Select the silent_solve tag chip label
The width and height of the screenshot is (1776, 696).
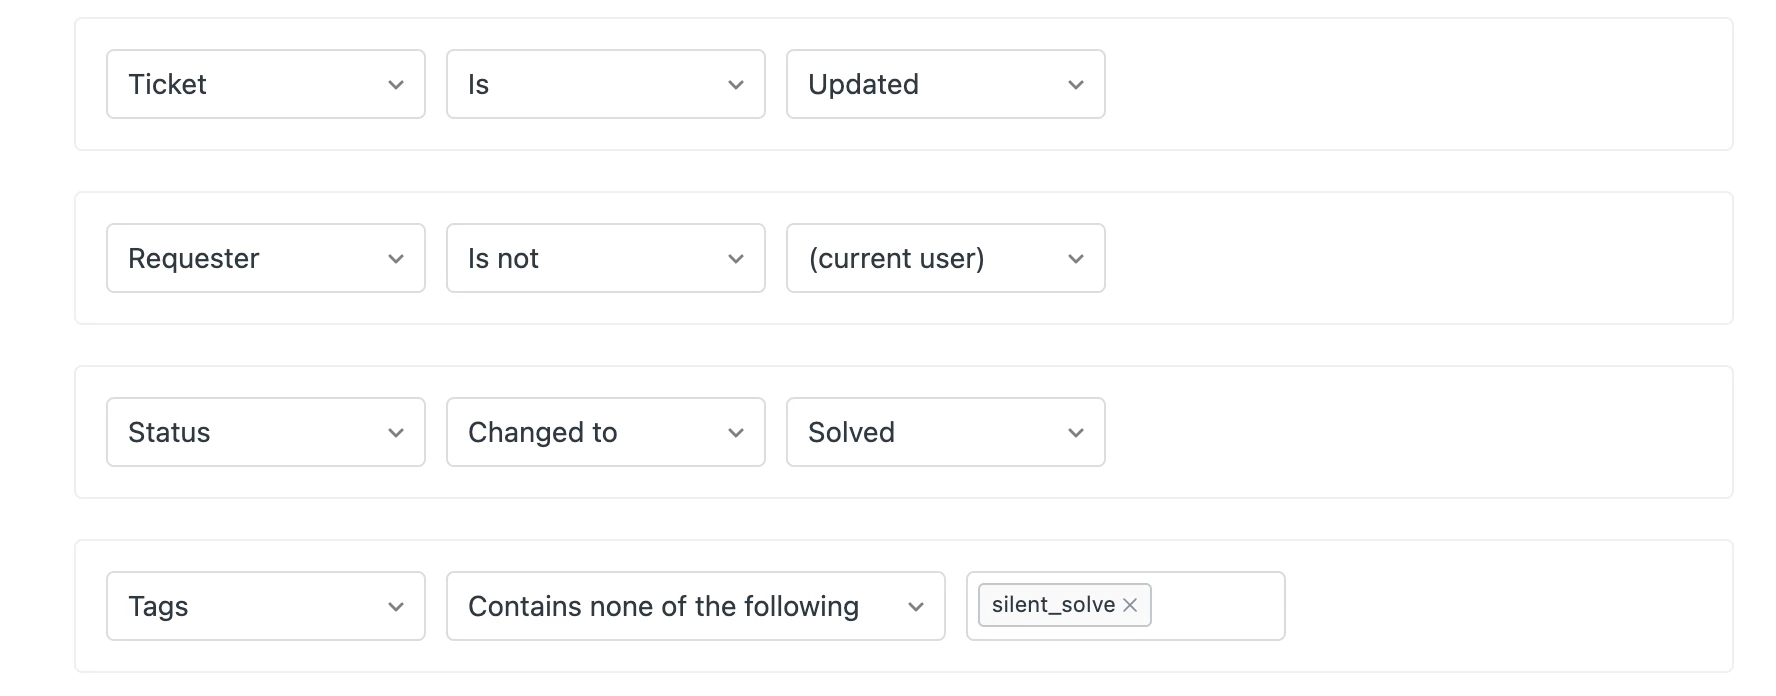1053,605
